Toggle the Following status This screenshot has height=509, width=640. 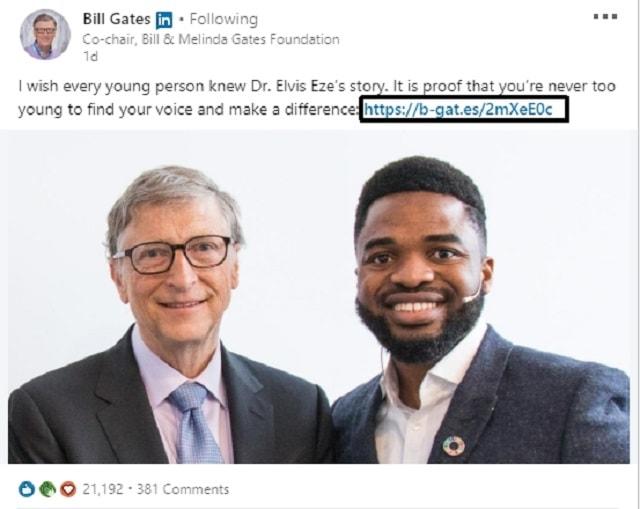(x=222, y=19)
